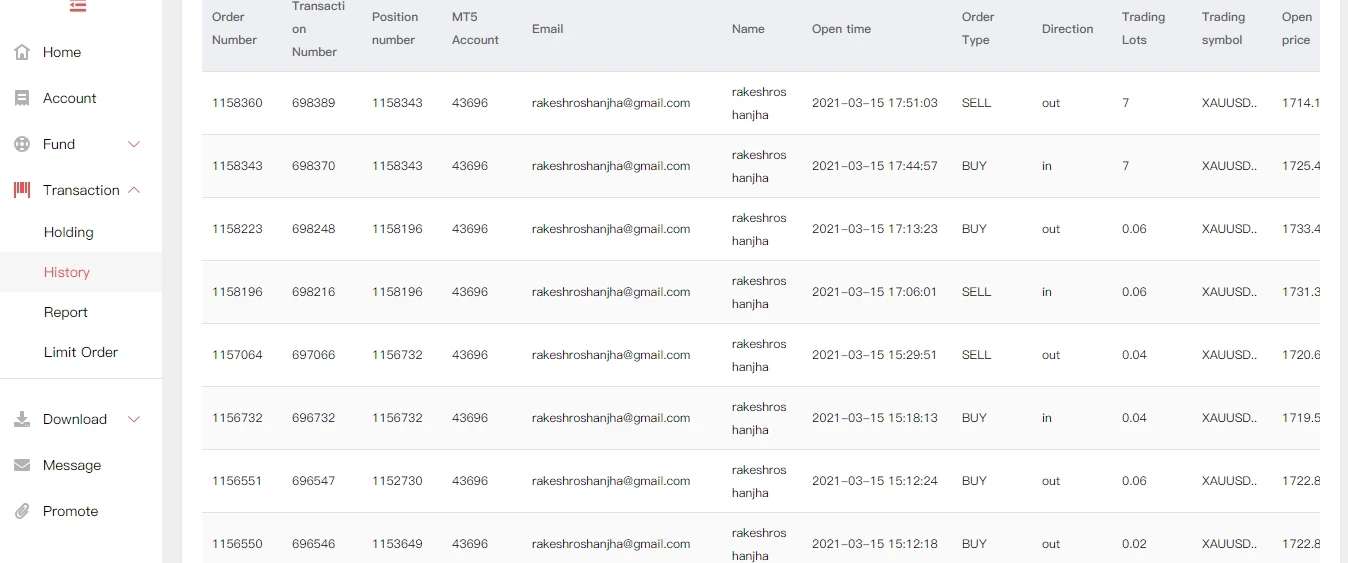Click the Promote paperclip icon

[22, 511]
